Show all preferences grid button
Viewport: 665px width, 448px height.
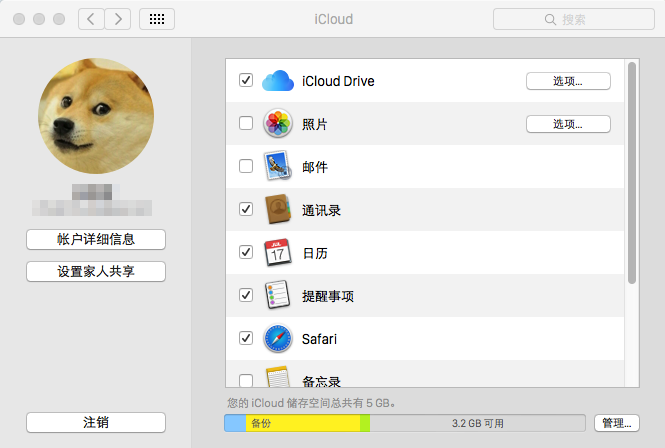(x=158, y=19)
